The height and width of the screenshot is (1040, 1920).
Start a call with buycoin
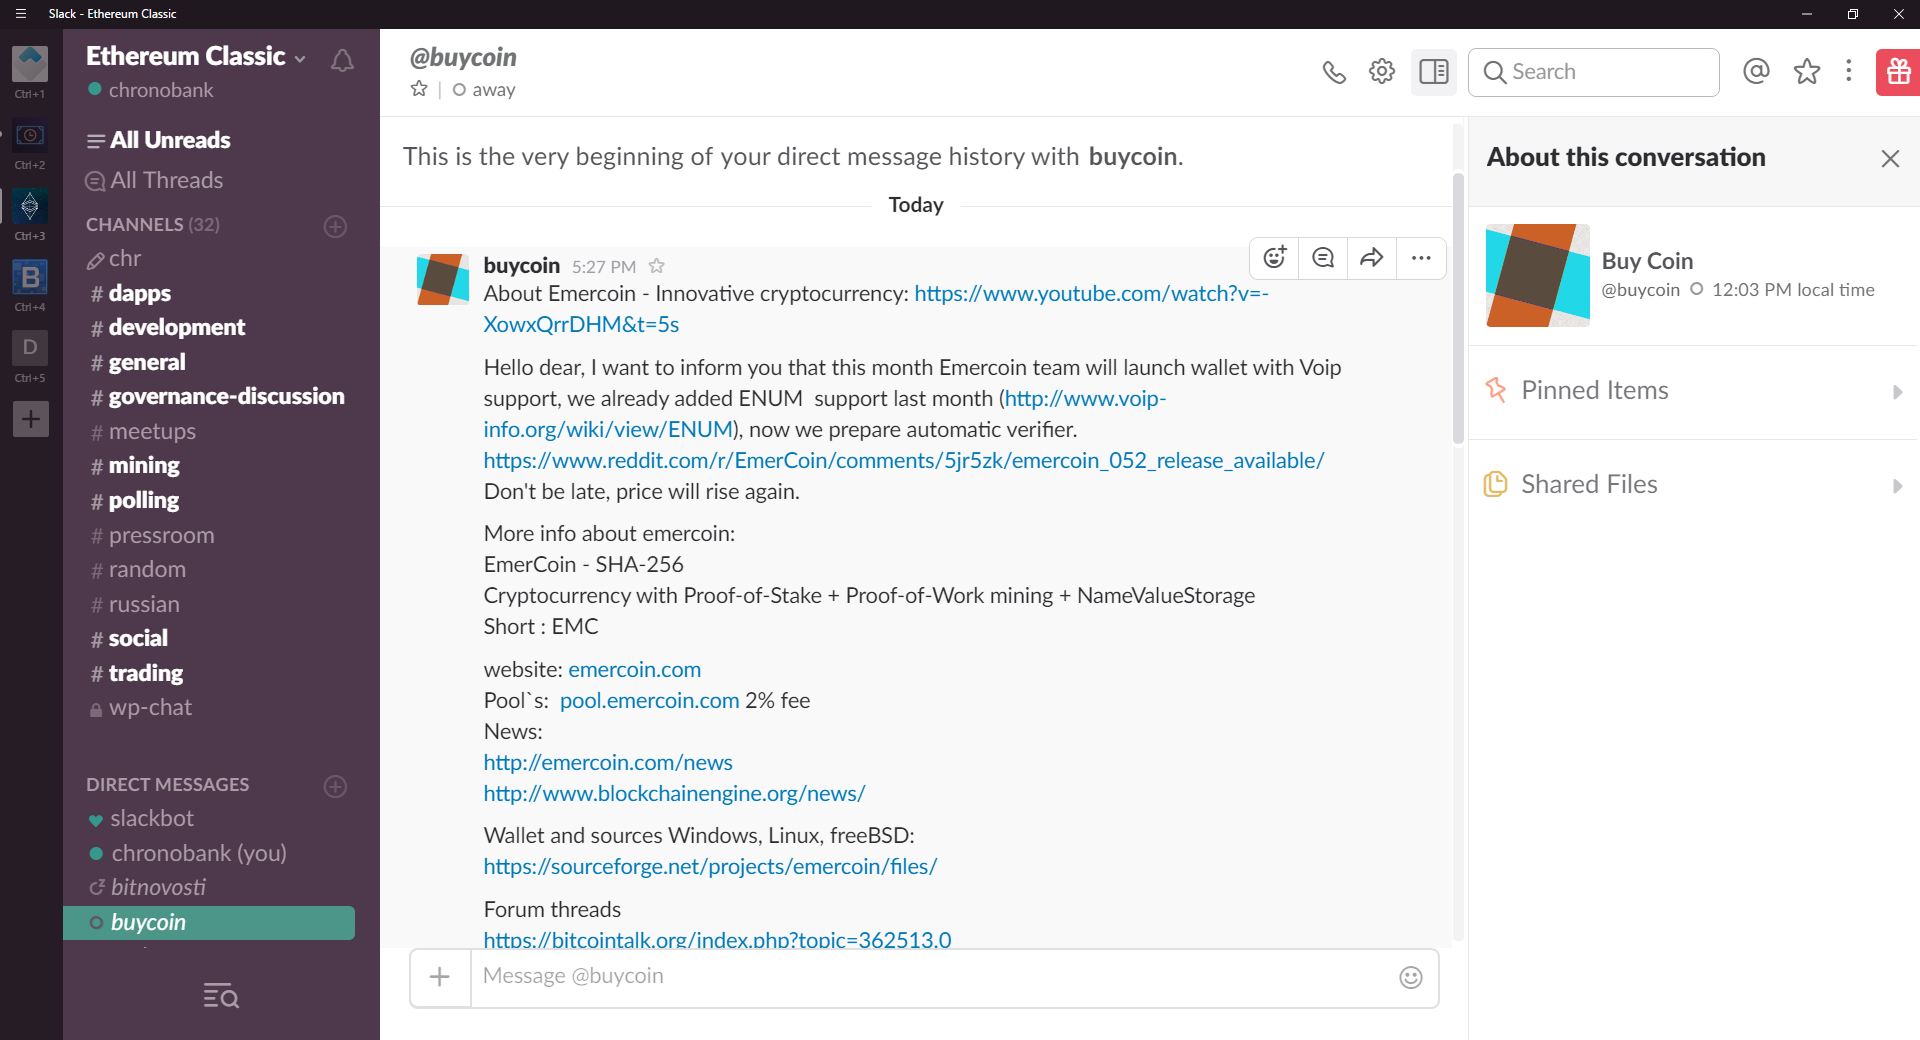click(1334, 72)
